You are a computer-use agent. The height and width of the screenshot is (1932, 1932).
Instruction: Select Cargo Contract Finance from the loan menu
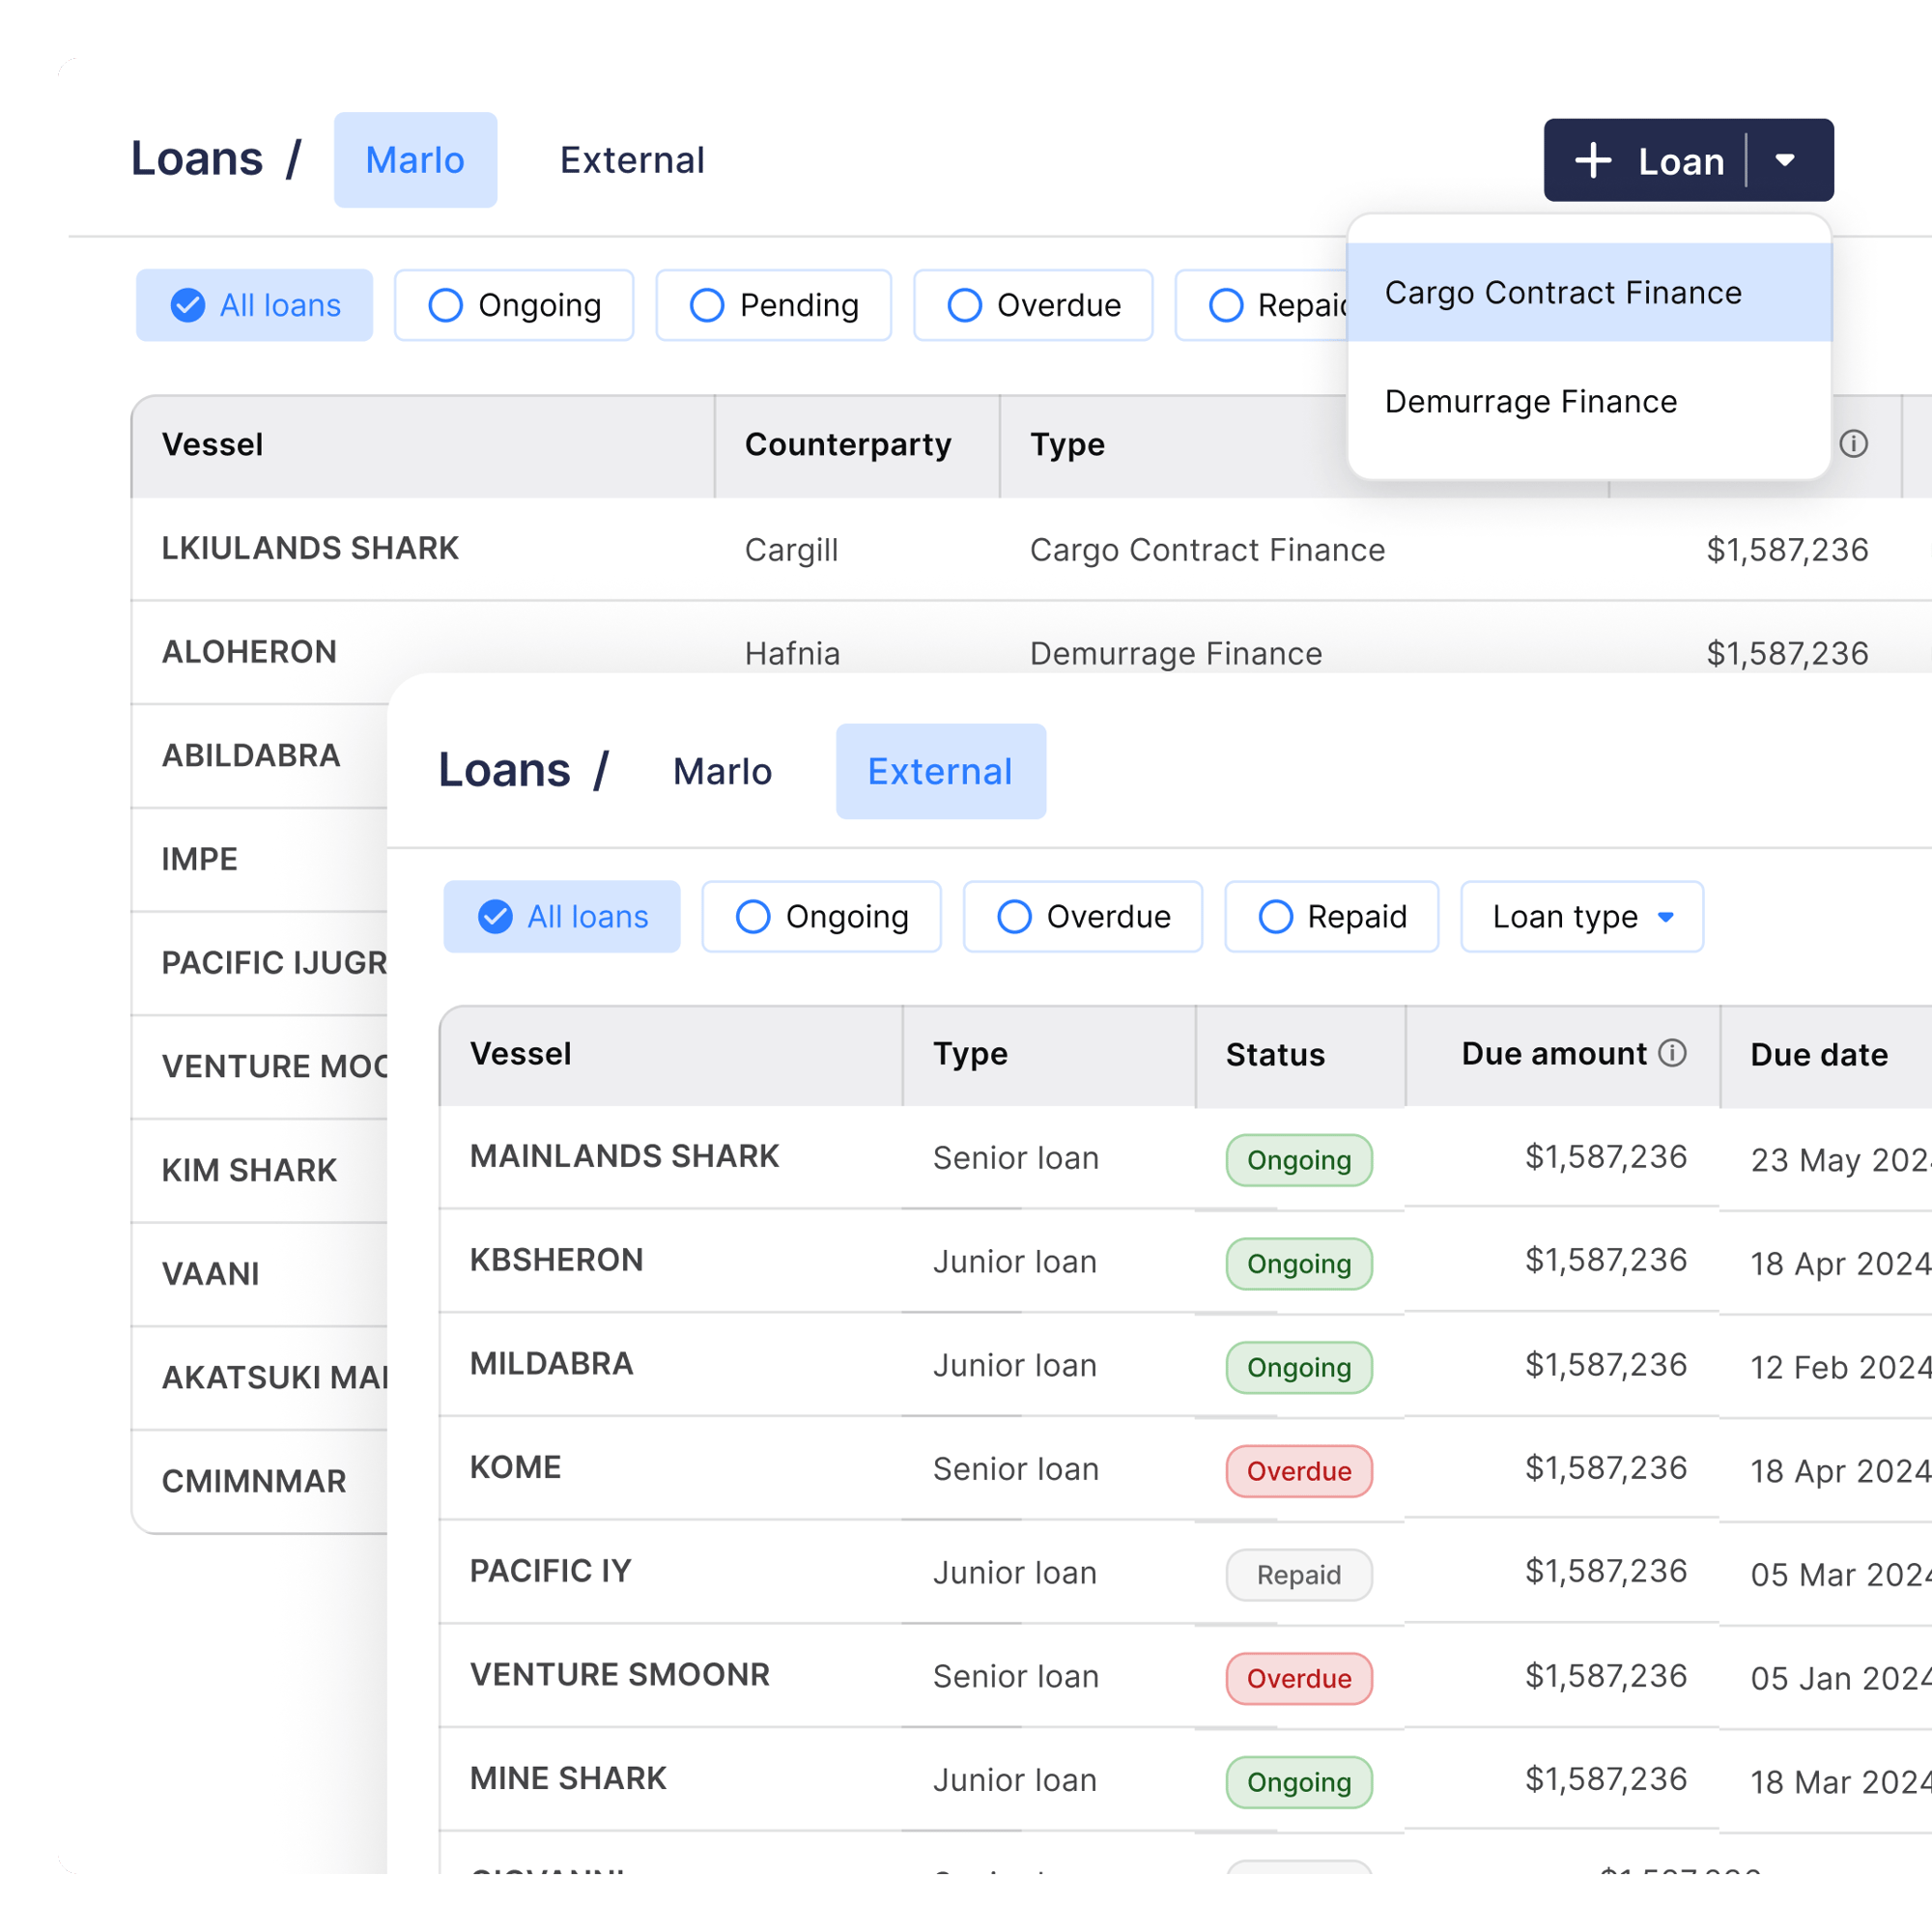click(1589, 292)
